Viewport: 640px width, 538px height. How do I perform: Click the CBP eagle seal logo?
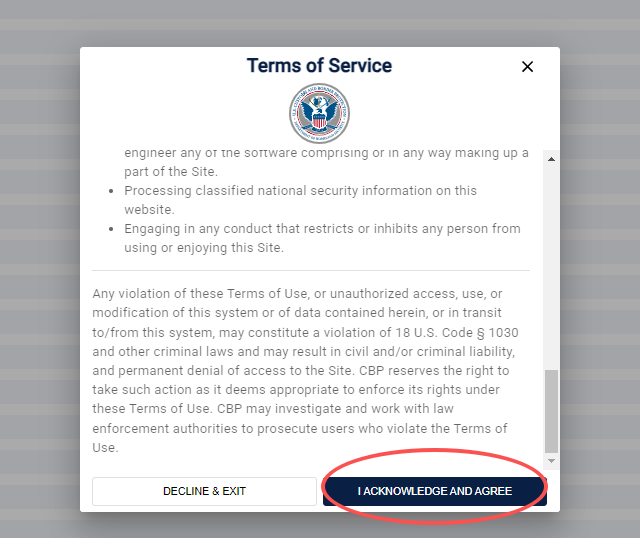point(319,114)
